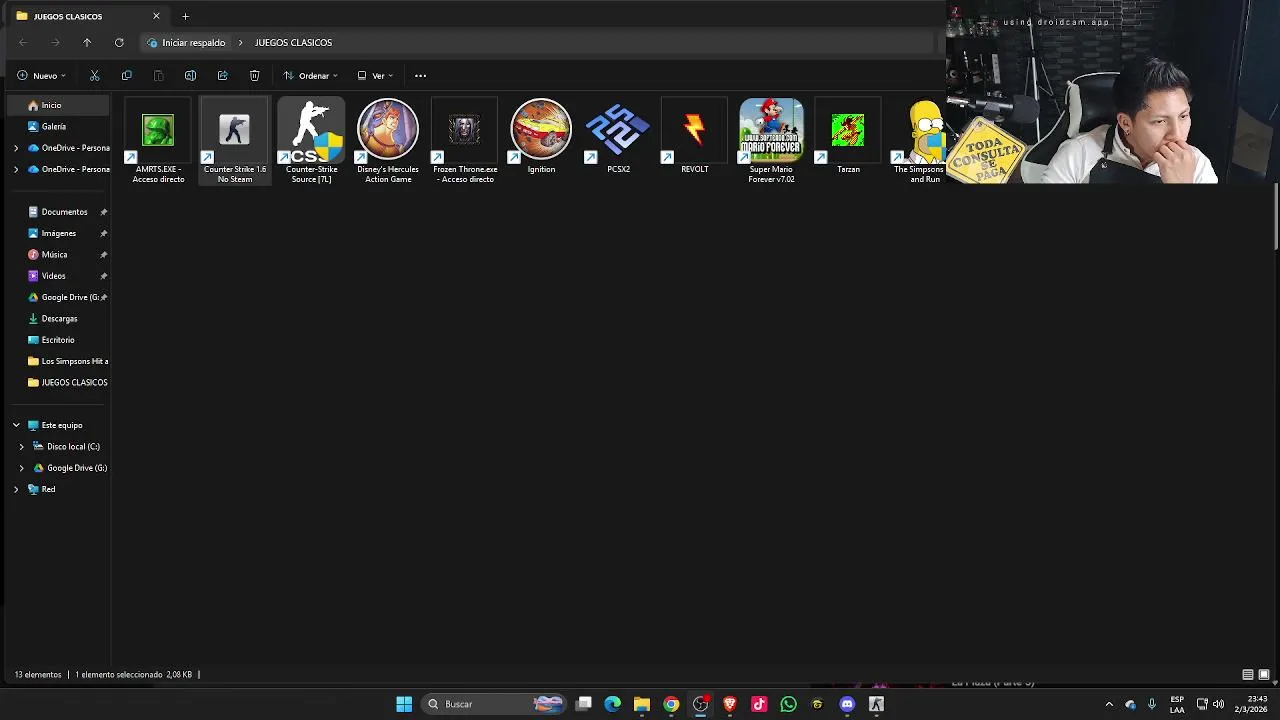
Task: Open Windows Start menu
Action: point(404,704)
